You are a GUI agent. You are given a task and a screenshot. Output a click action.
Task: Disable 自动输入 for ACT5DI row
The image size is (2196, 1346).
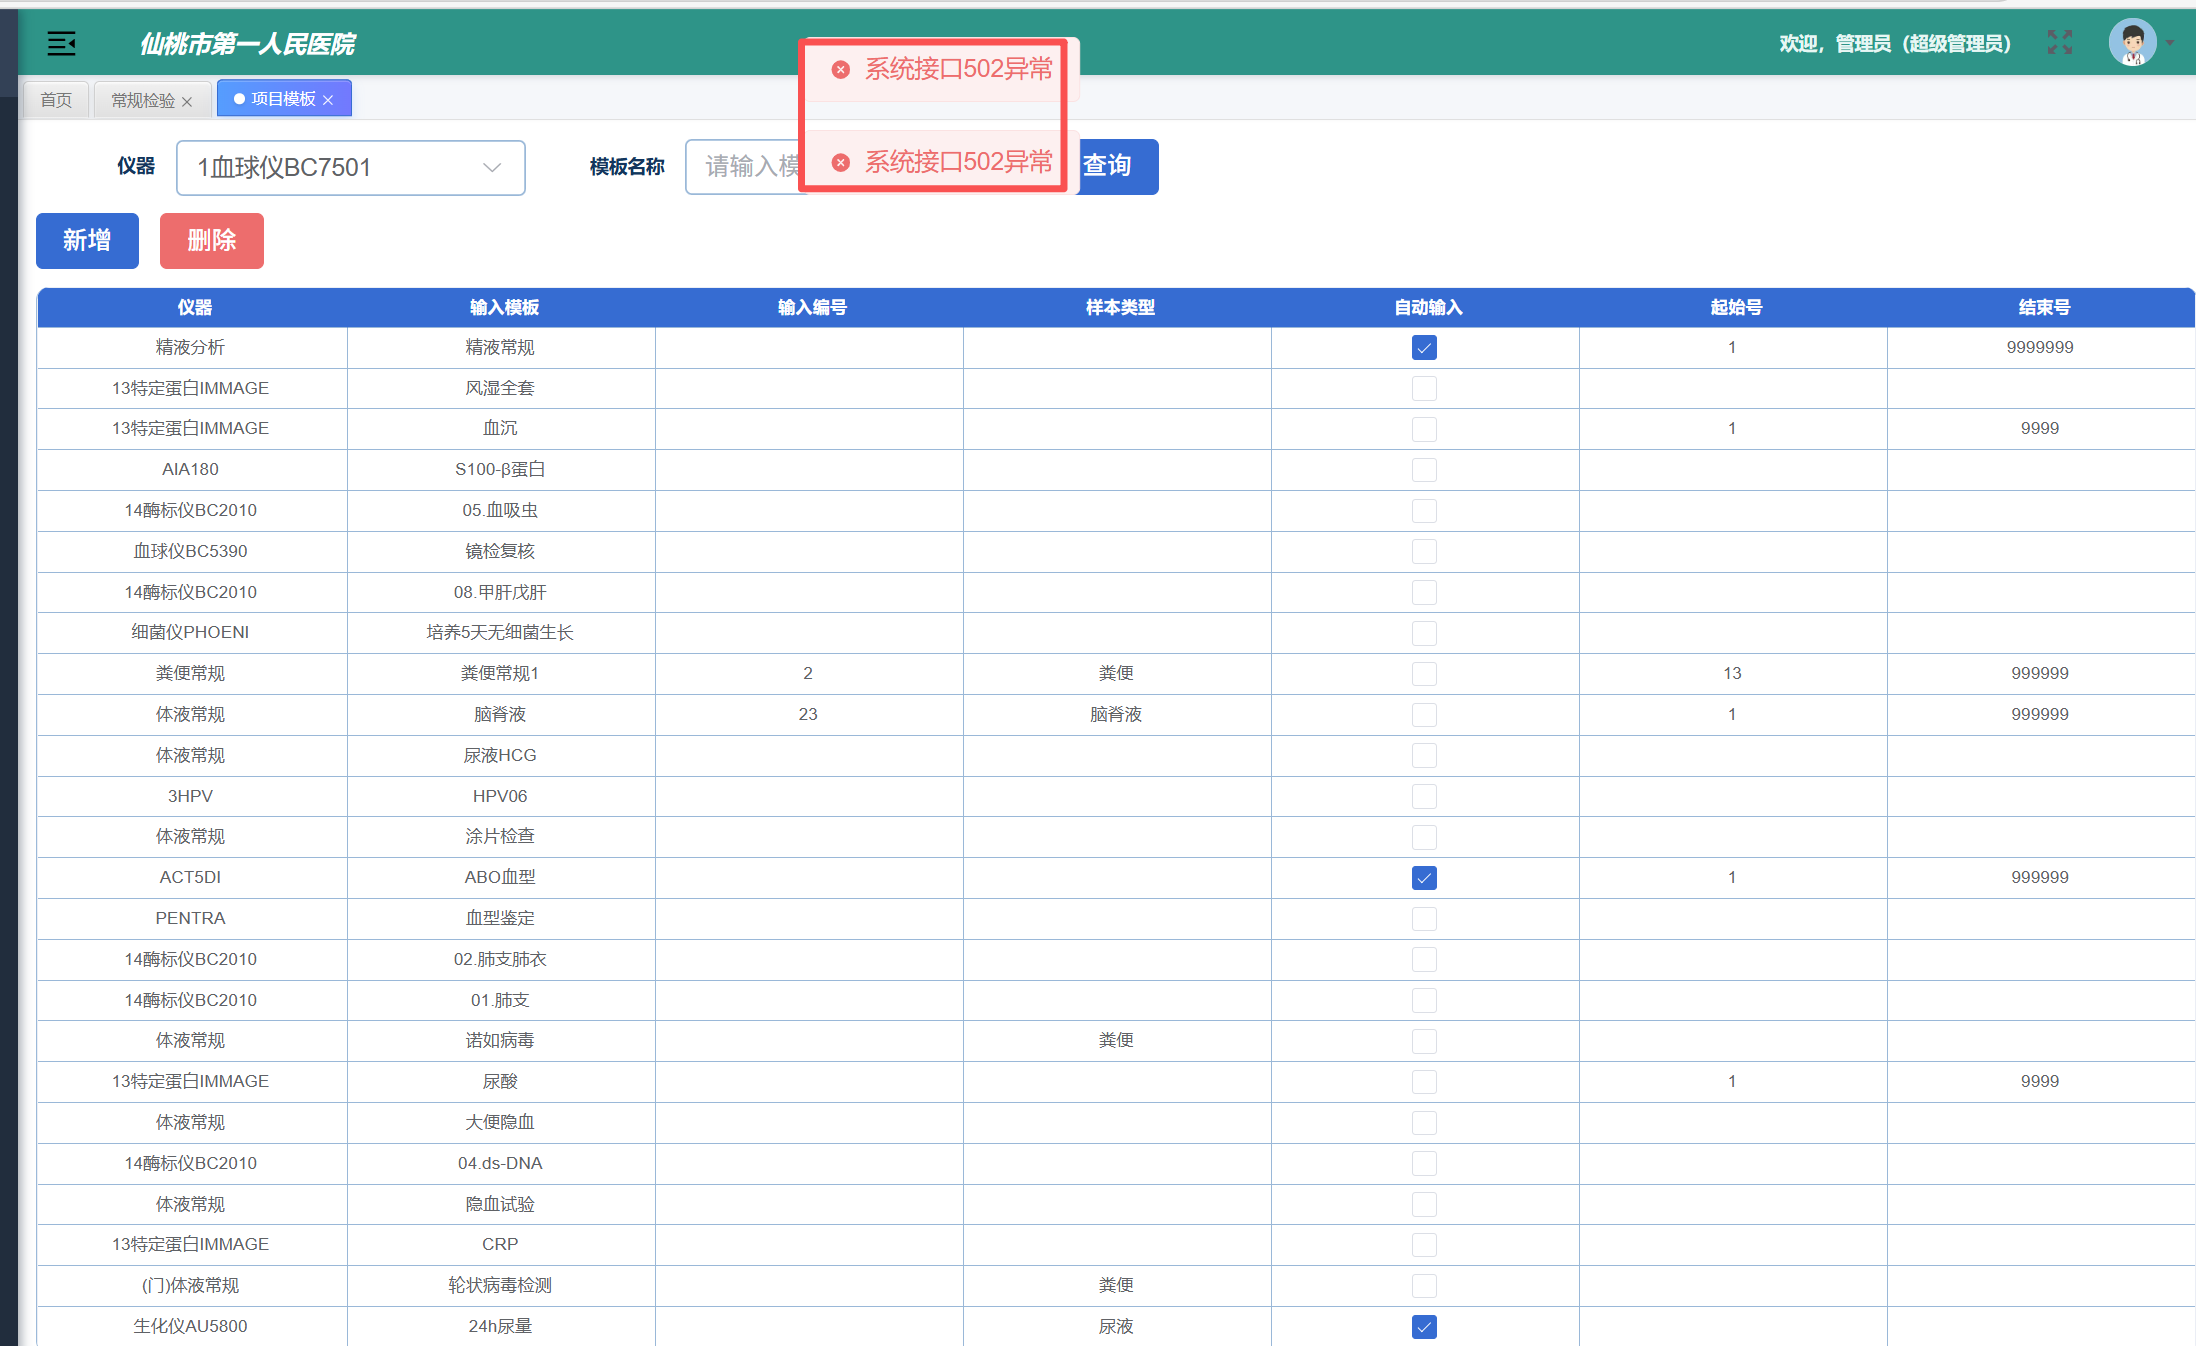coord(1424,878)
